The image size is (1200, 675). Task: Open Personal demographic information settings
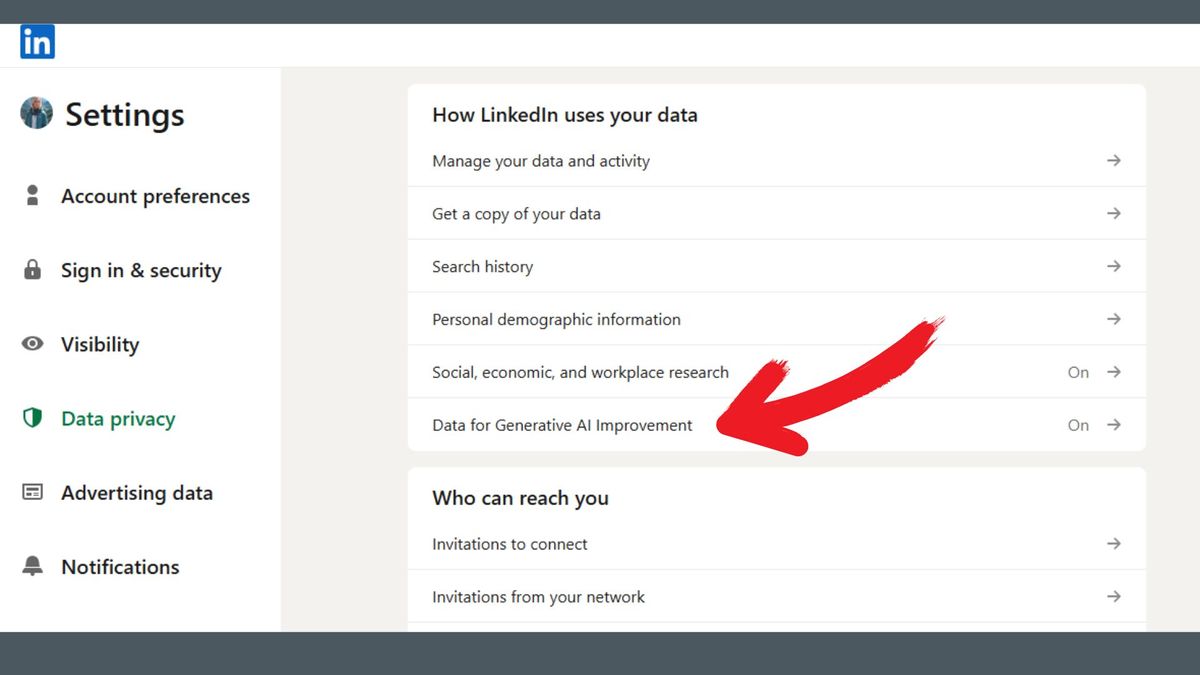tap(1113, 319)
